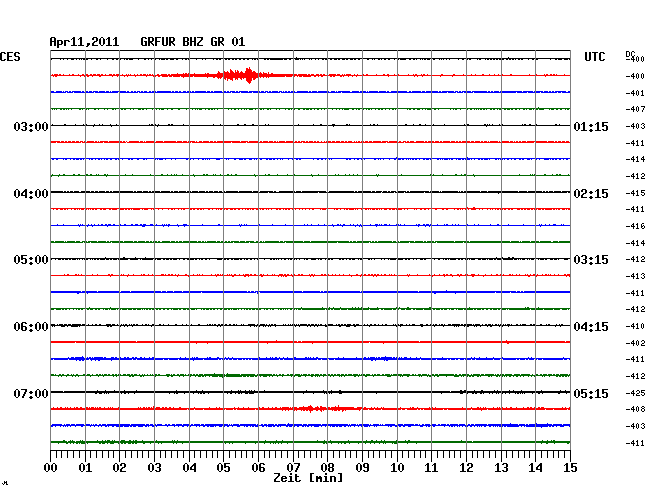Click the 'Zeit [min]' axis title
This screenshot has width=650, height=494.
tap(308, 478)
